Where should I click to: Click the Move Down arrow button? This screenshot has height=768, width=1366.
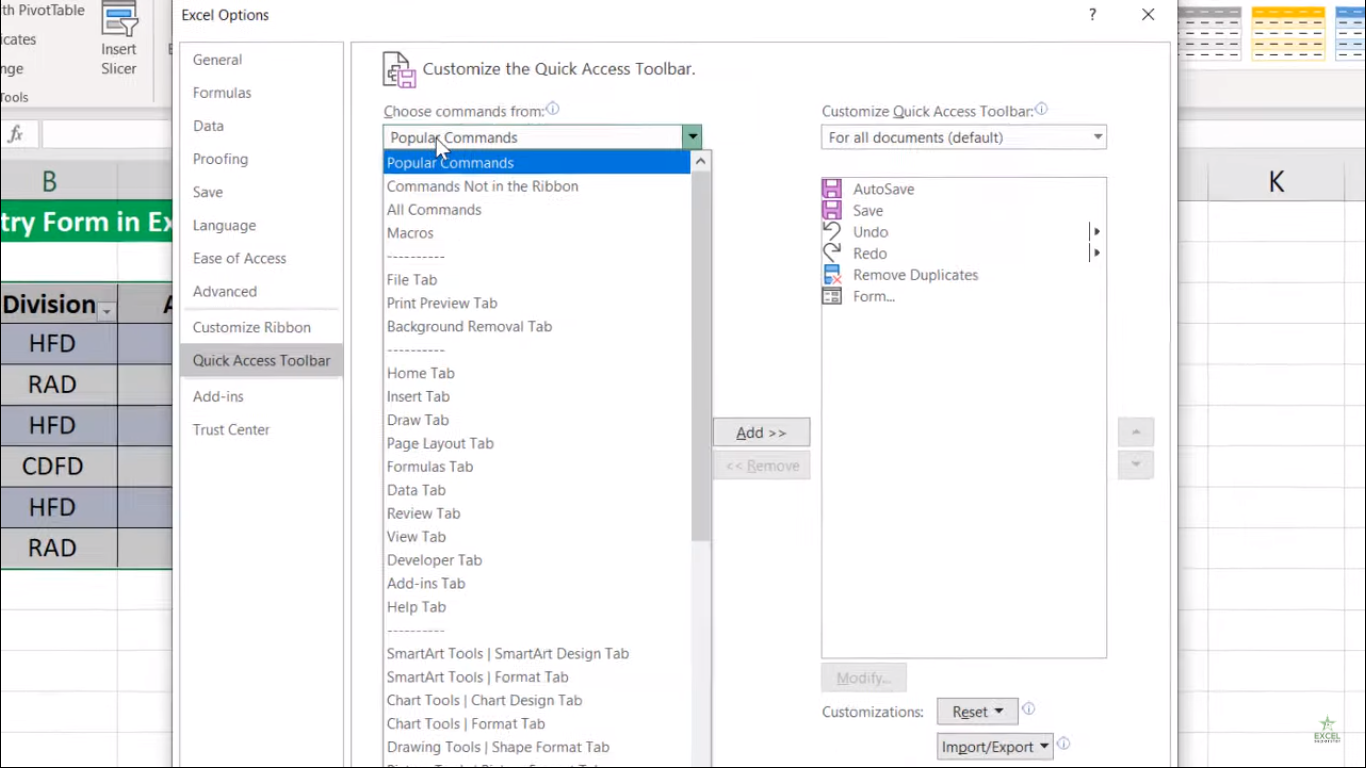[x=1136, y=465]
